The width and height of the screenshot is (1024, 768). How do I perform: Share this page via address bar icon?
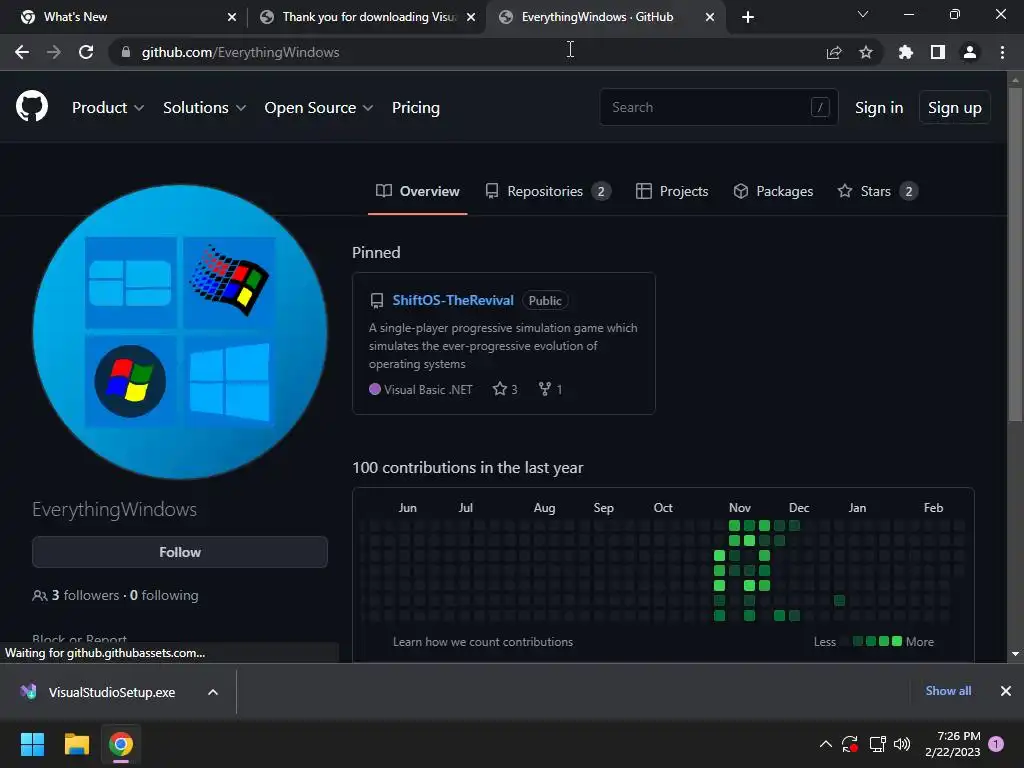(x=834, y=52)
